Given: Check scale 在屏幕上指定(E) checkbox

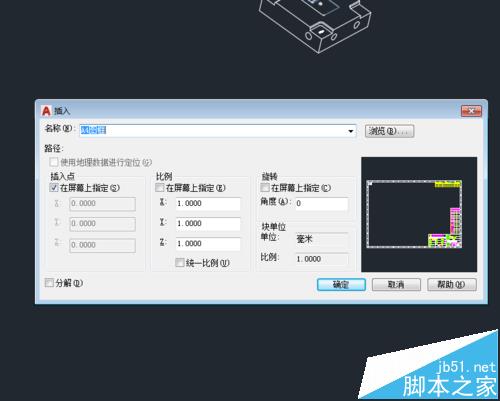Looking at the screenshot, I should [160, 187].
